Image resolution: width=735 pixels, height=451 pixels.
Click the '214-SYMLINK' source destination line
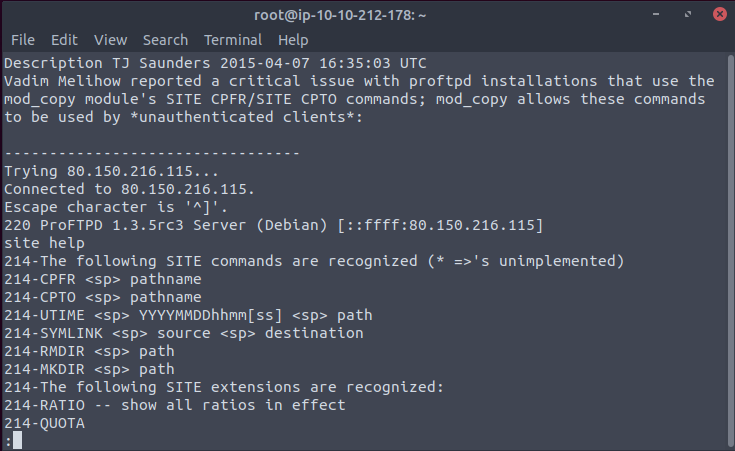click(184, 333)
